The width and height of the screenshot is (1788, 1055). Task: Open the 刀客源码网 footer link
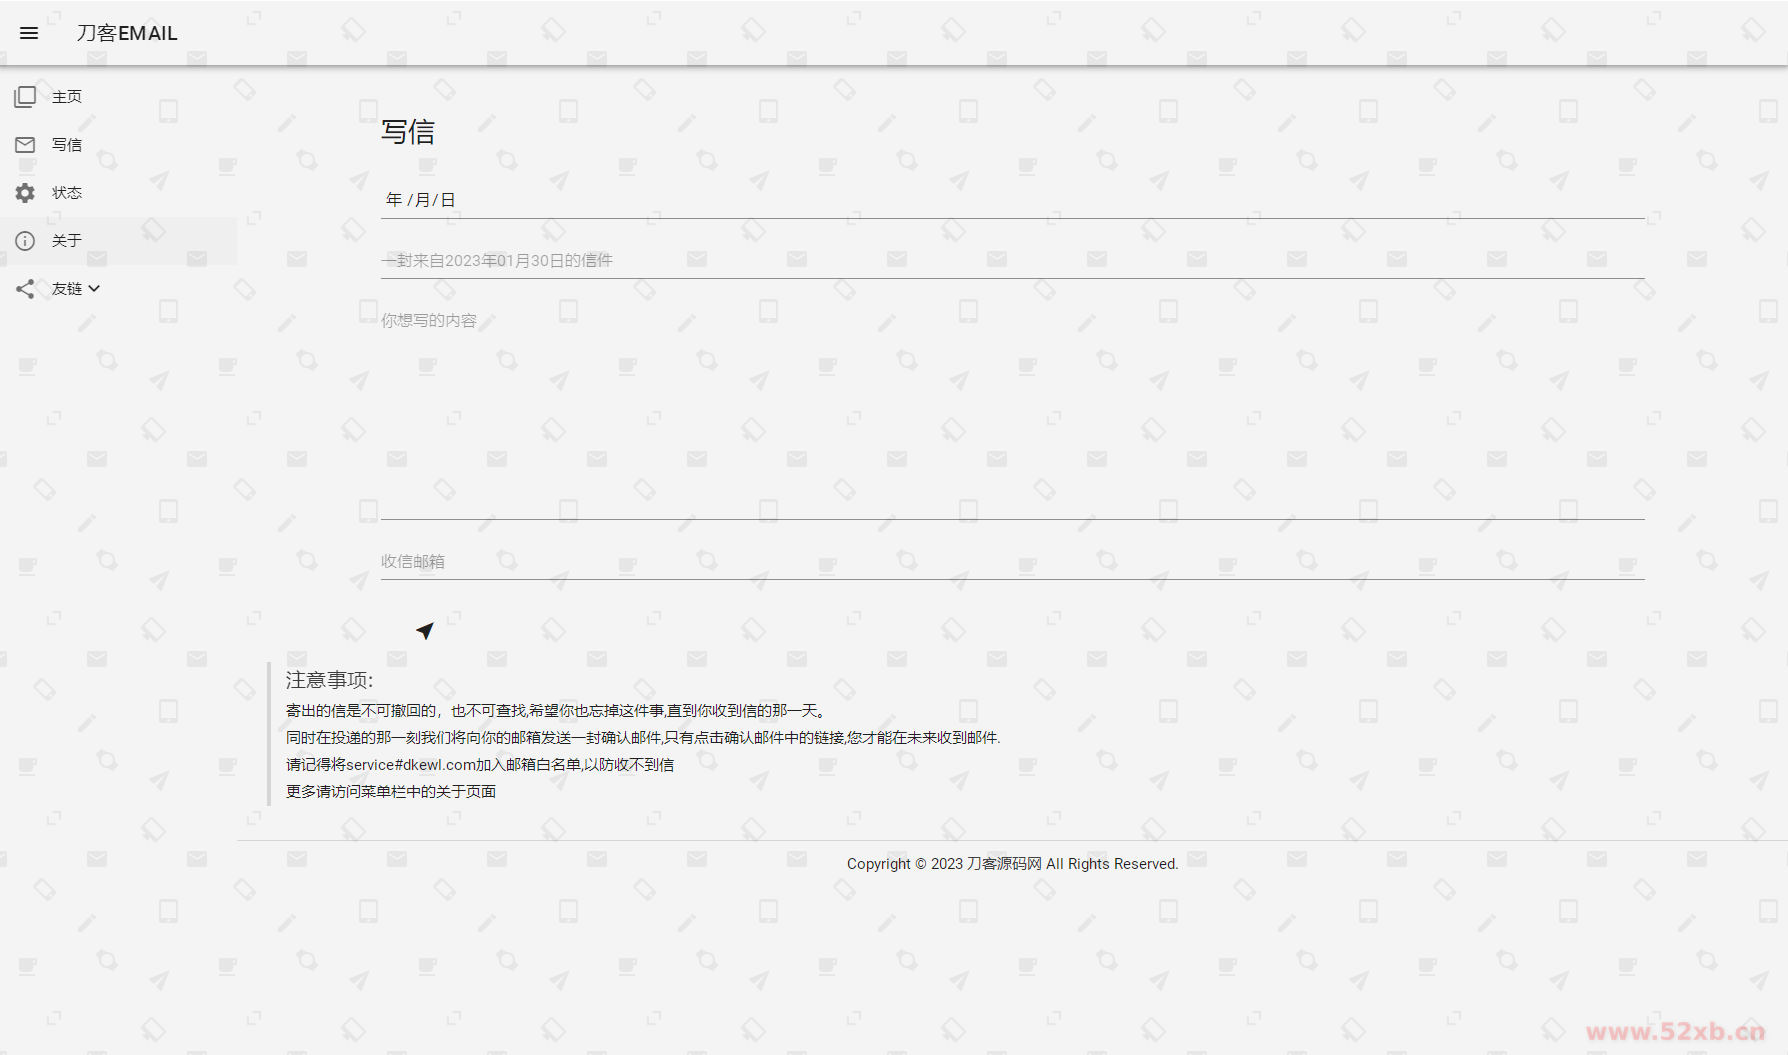tap(1004, 864)
